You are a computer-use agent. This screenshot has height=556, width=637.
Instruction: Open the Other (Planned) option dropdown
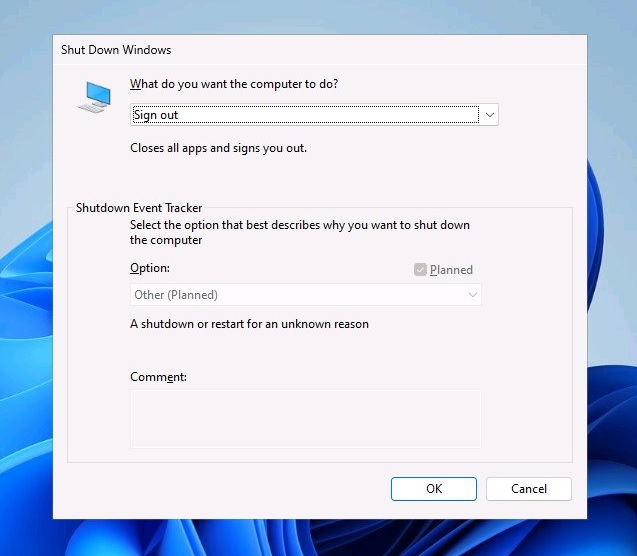(306, 295)
